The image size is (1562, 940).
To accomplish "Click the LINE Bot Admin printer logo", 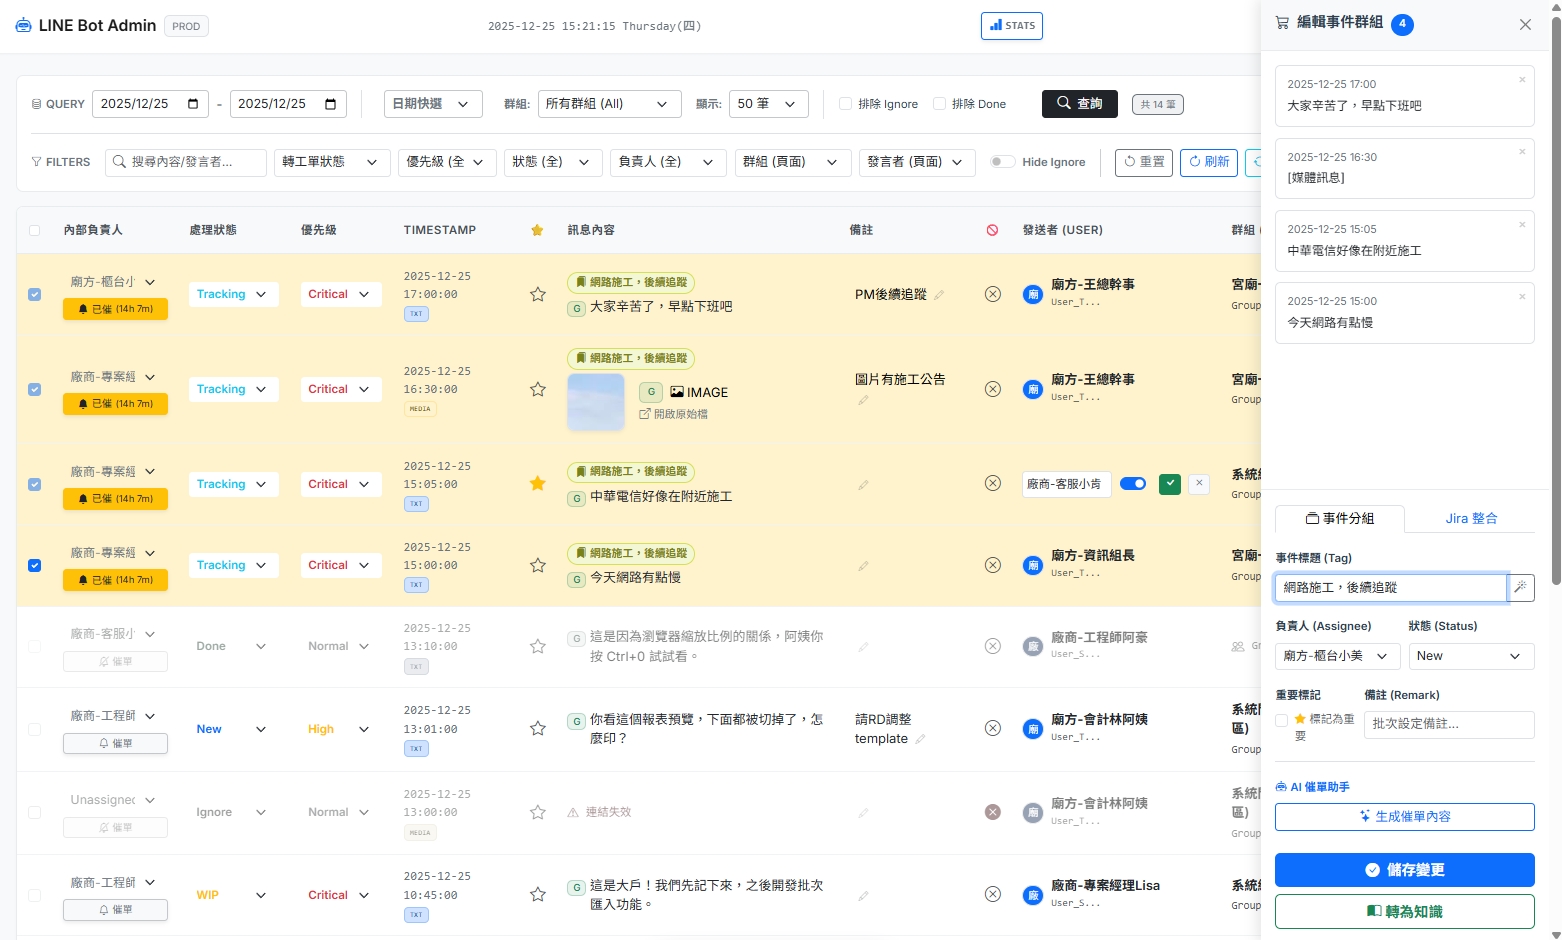I will point(22,25).
